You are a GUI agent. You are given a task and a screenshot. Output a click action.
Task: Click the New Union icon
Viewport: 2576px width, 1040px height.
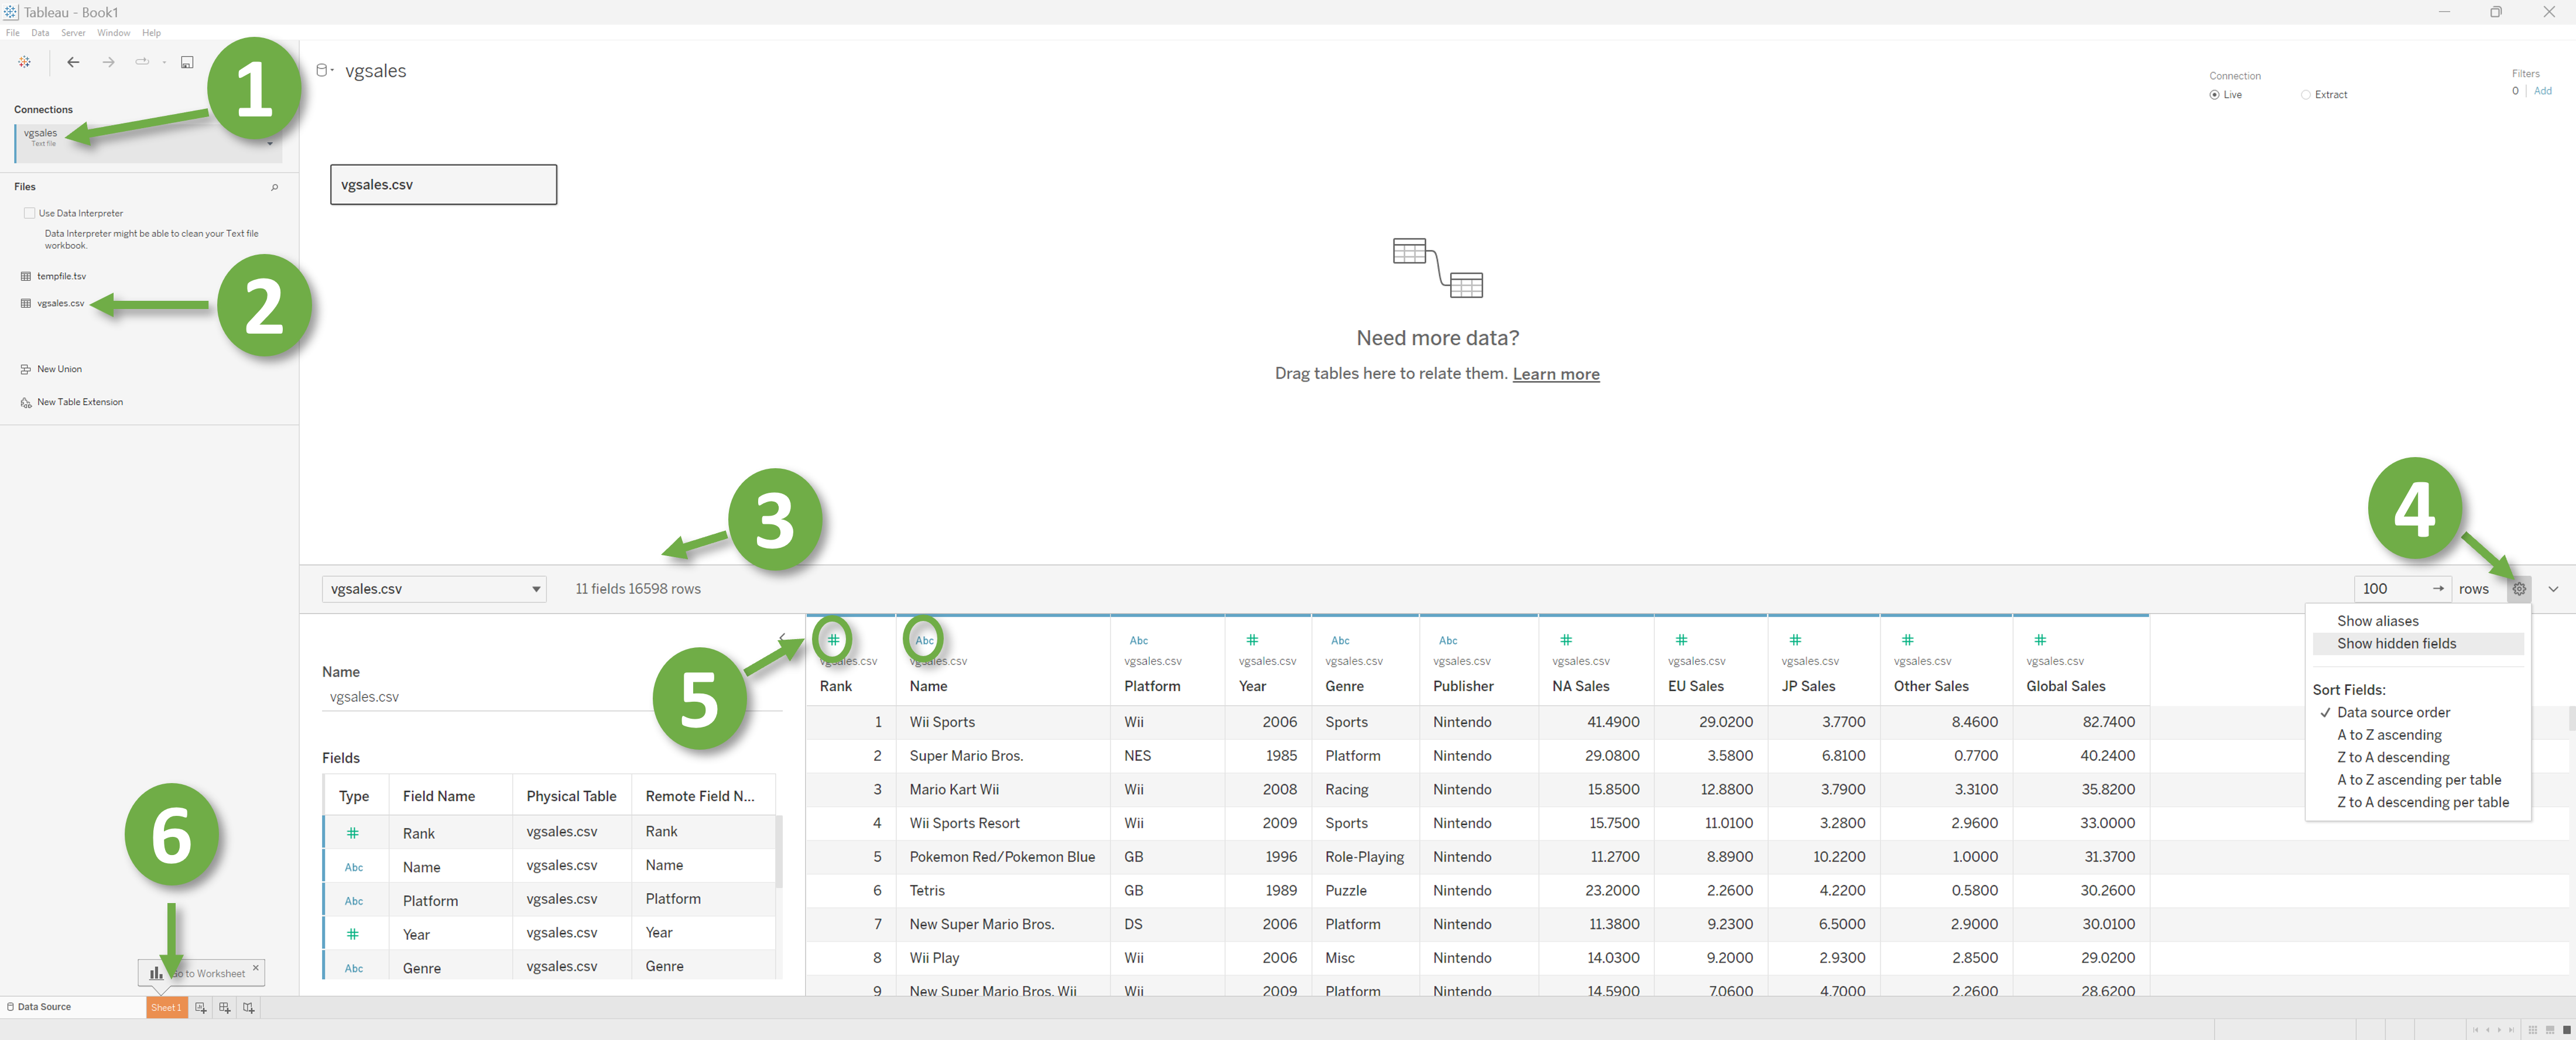(26, 369)
